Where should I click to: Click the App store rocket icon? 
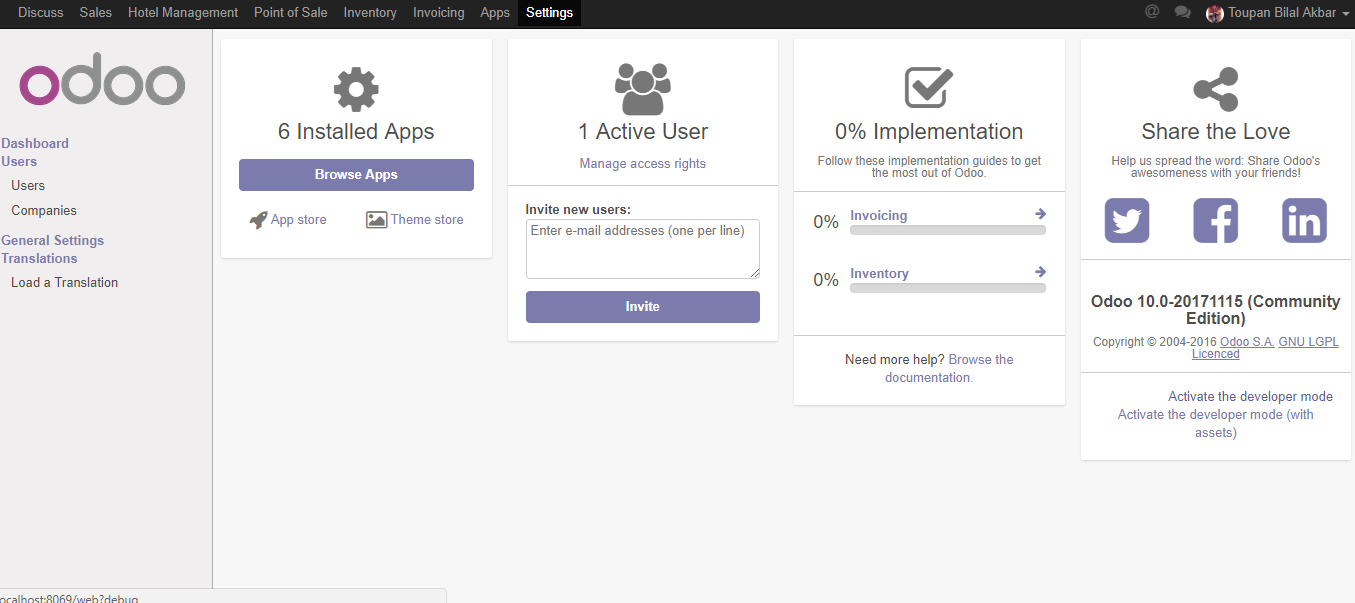tap(258, 219)
